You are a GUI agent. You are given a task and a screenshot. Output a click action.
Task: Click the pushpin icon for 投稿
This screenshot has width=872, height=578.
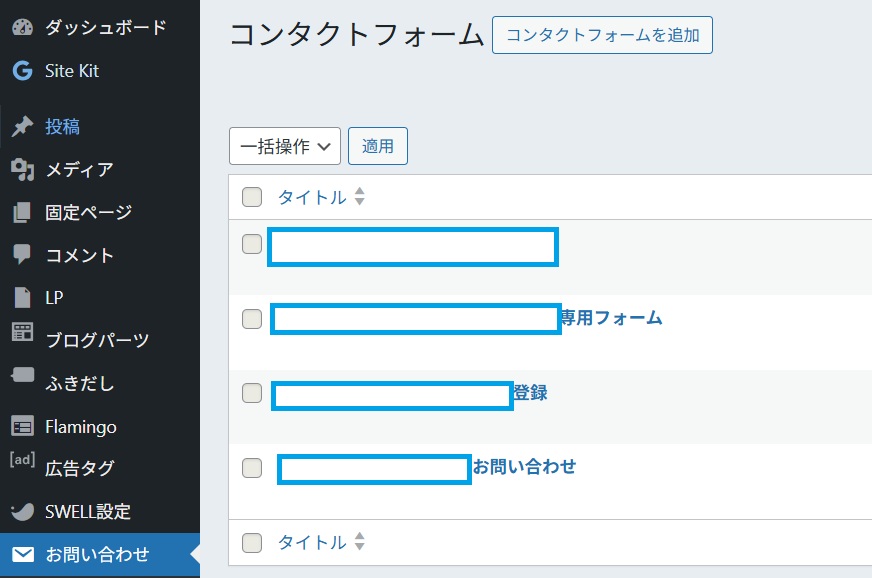[x=22, y=127]
